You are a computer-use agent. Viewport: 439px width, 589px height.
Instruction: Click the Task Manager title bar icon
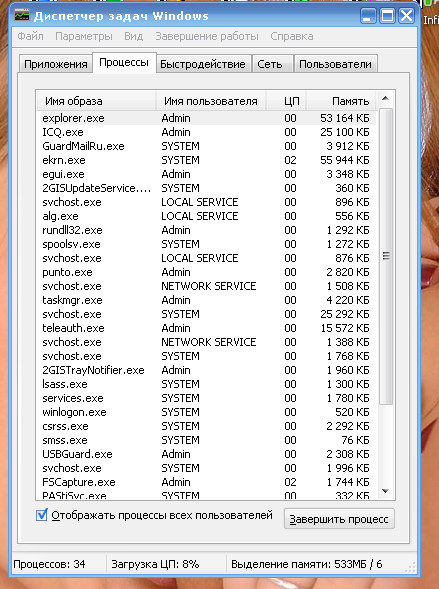[x=22, y=16]
